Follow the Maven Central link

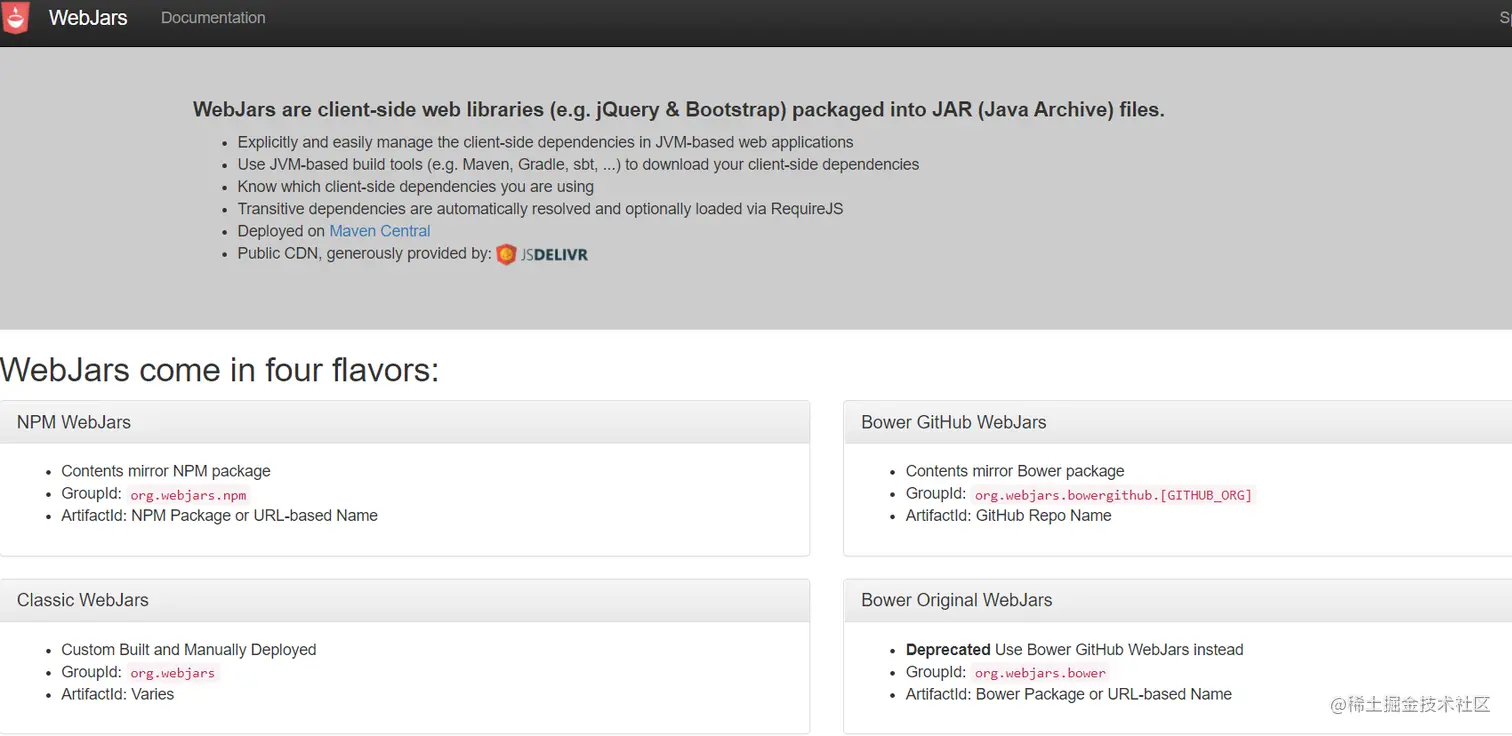[380, 231]
